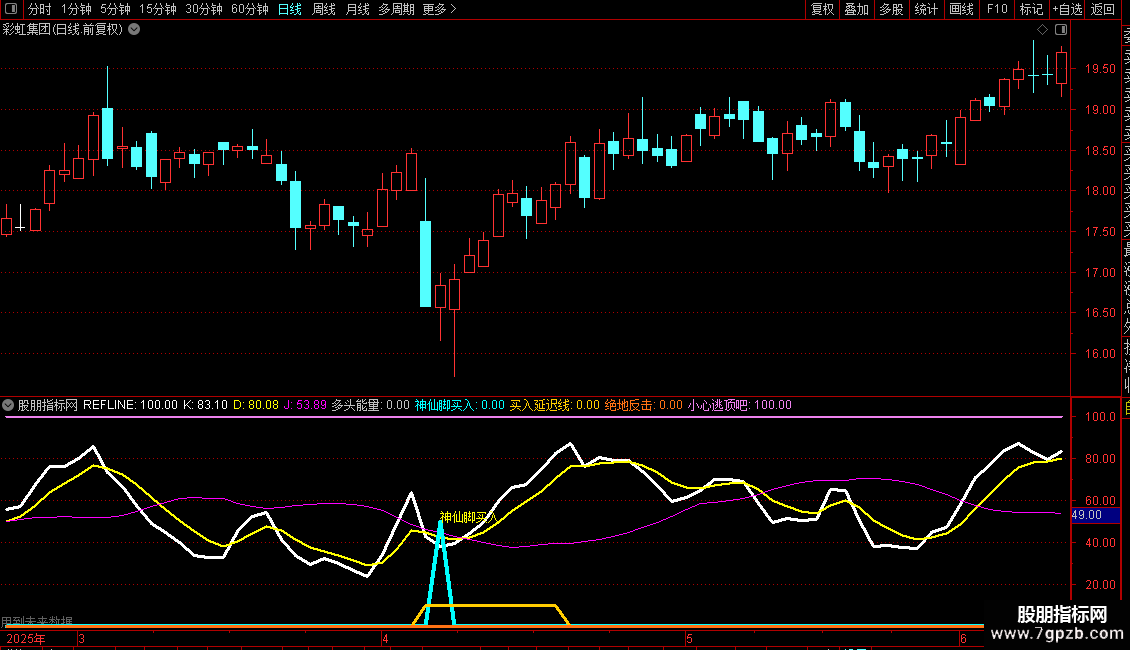This screenshot has width=1130, height=650.
Task: Select the 日线 daily chart tab
Action: [290, 9]
